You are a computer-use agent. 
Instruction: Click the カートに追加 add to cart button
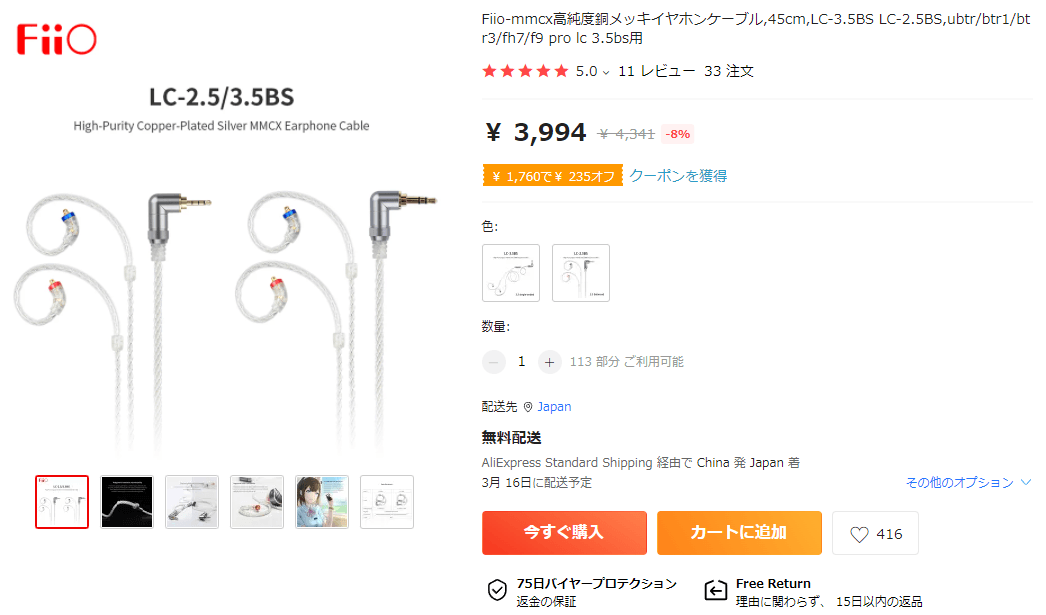point(739,533)
